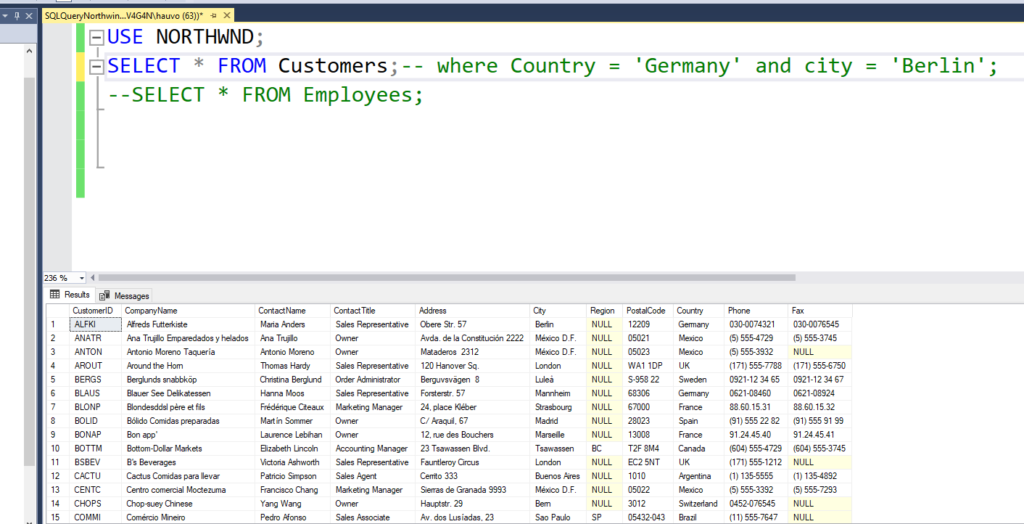Switch to the Messages tab

[125, 296]
